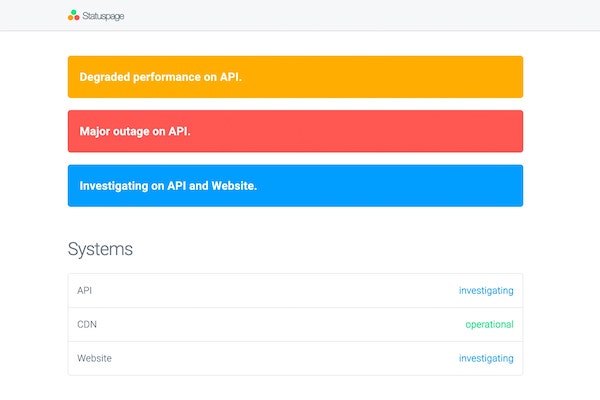Click the investigating status for Website

point(486,358)
